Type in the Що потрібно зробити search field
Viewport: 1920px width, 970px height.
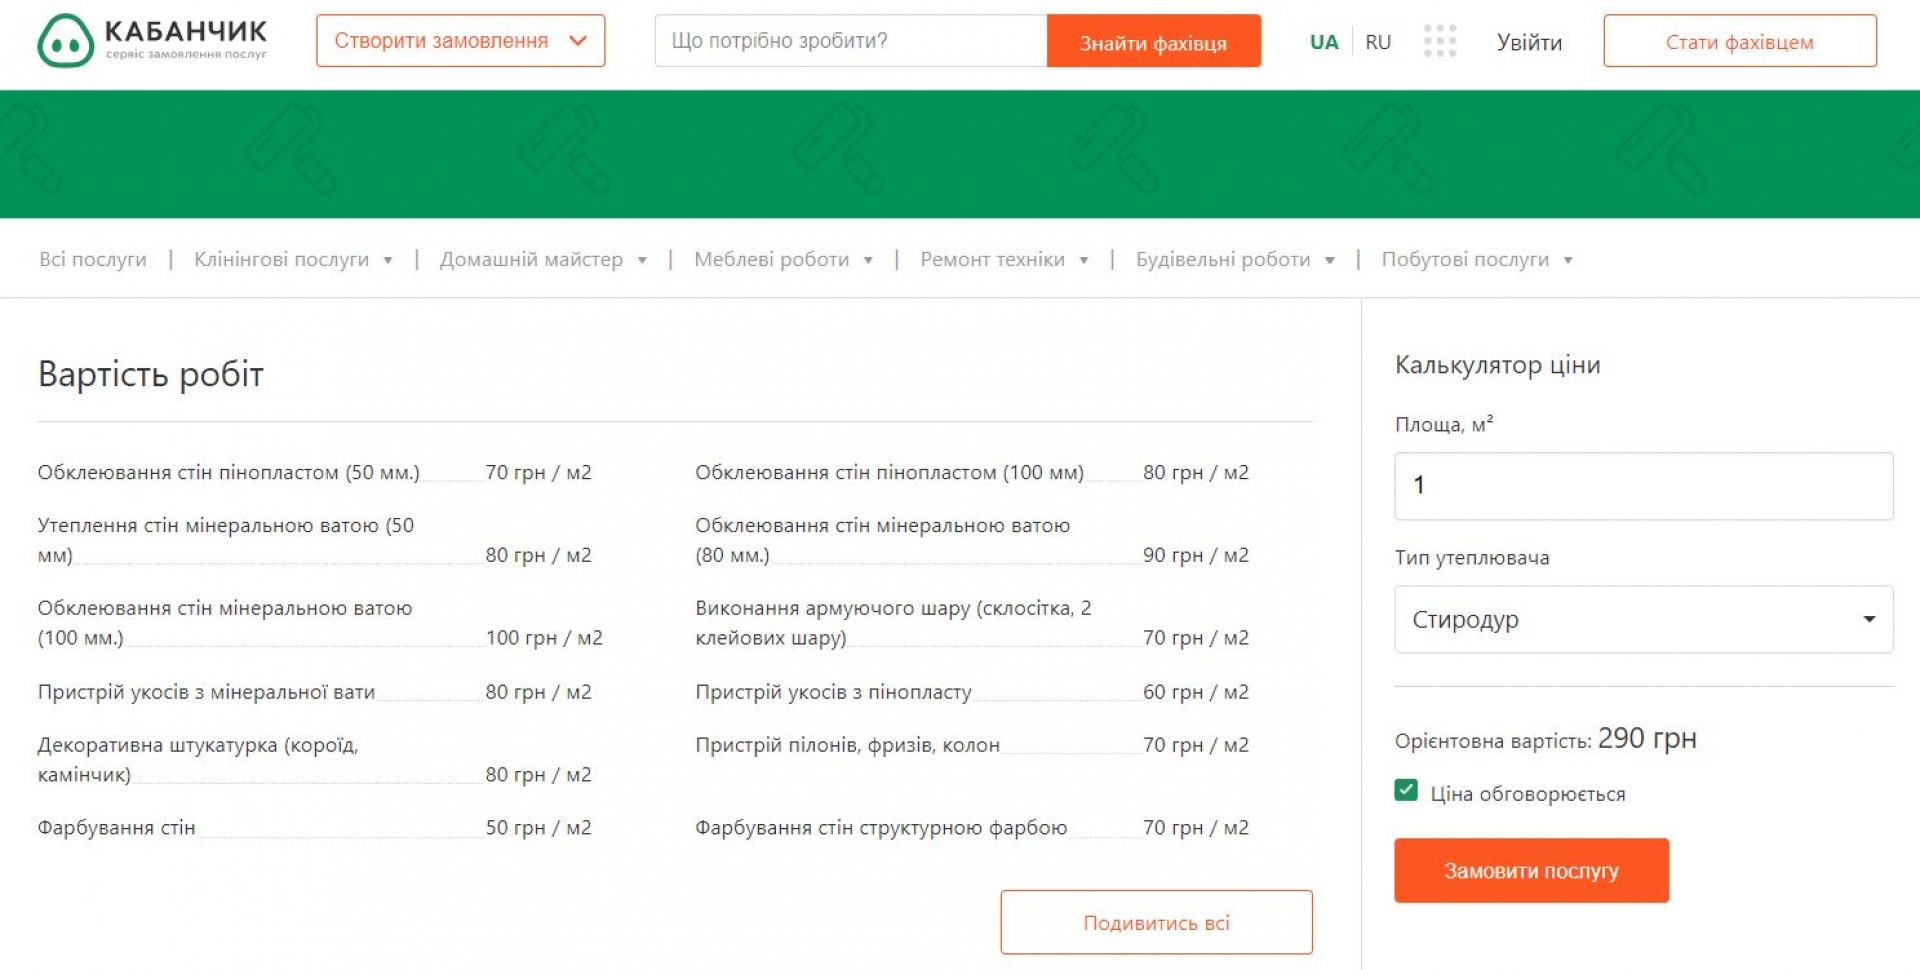[x=850, y=41]
